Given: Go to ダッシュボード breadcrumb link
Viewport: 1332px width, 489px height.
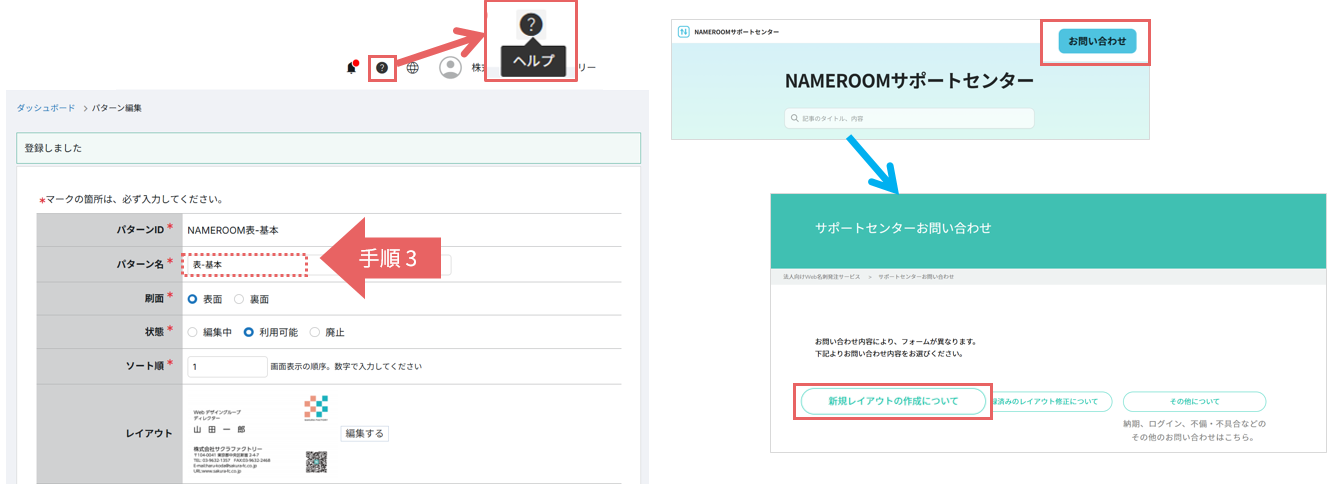Looking at the screenshot, I should pyautogui.click(x=46, y=107).
